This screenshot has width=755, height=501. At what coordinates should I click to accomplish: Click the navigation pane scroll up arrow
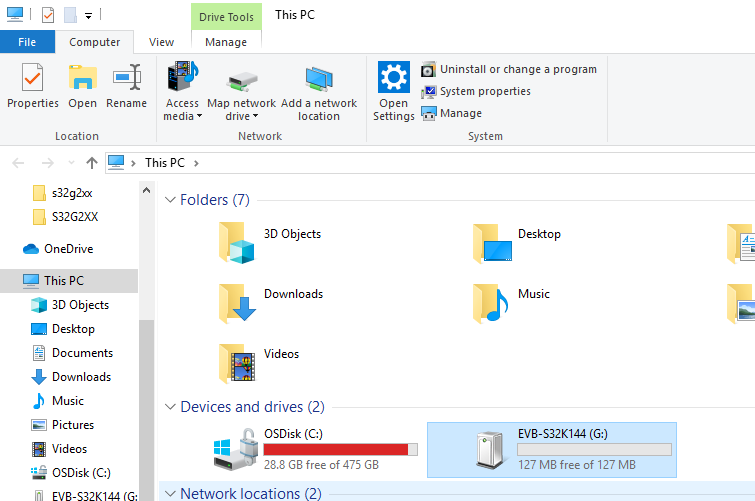click(146, 190)
